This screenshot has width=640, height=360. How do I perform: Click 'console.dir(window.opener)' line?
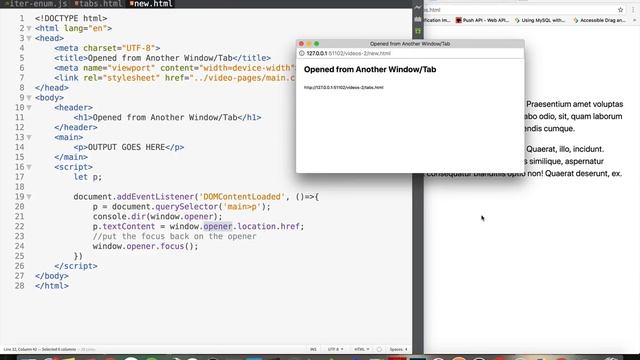coord(158,217)
